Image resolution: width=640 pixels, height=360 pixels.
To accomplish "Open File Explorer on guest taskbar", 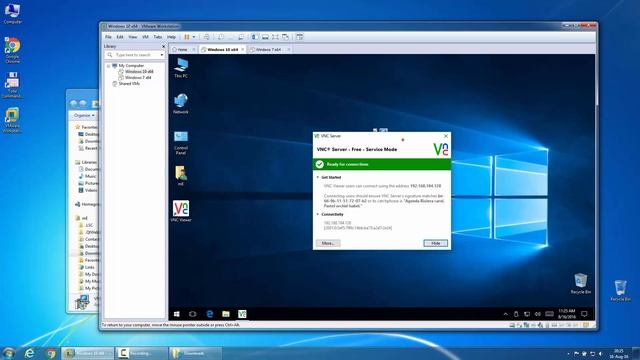I will (x=226, y=314).
